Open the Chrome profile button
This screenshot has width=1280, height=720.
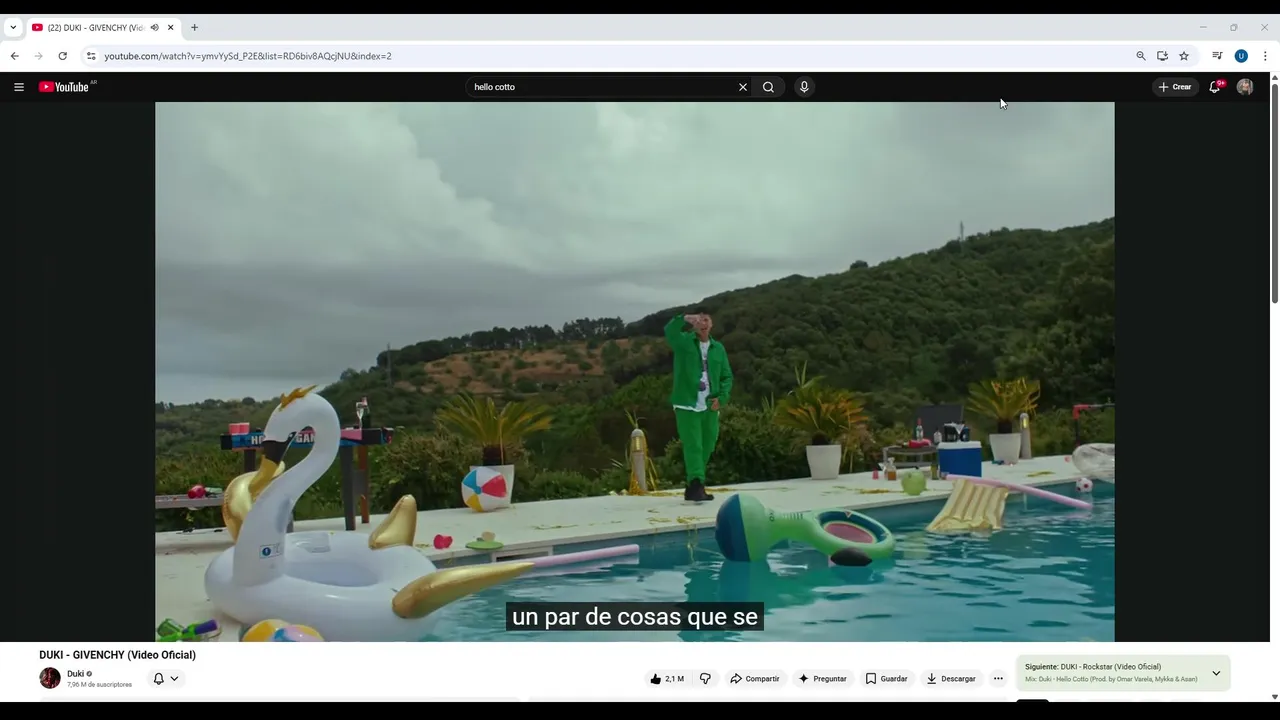[x=1241, y=56]
